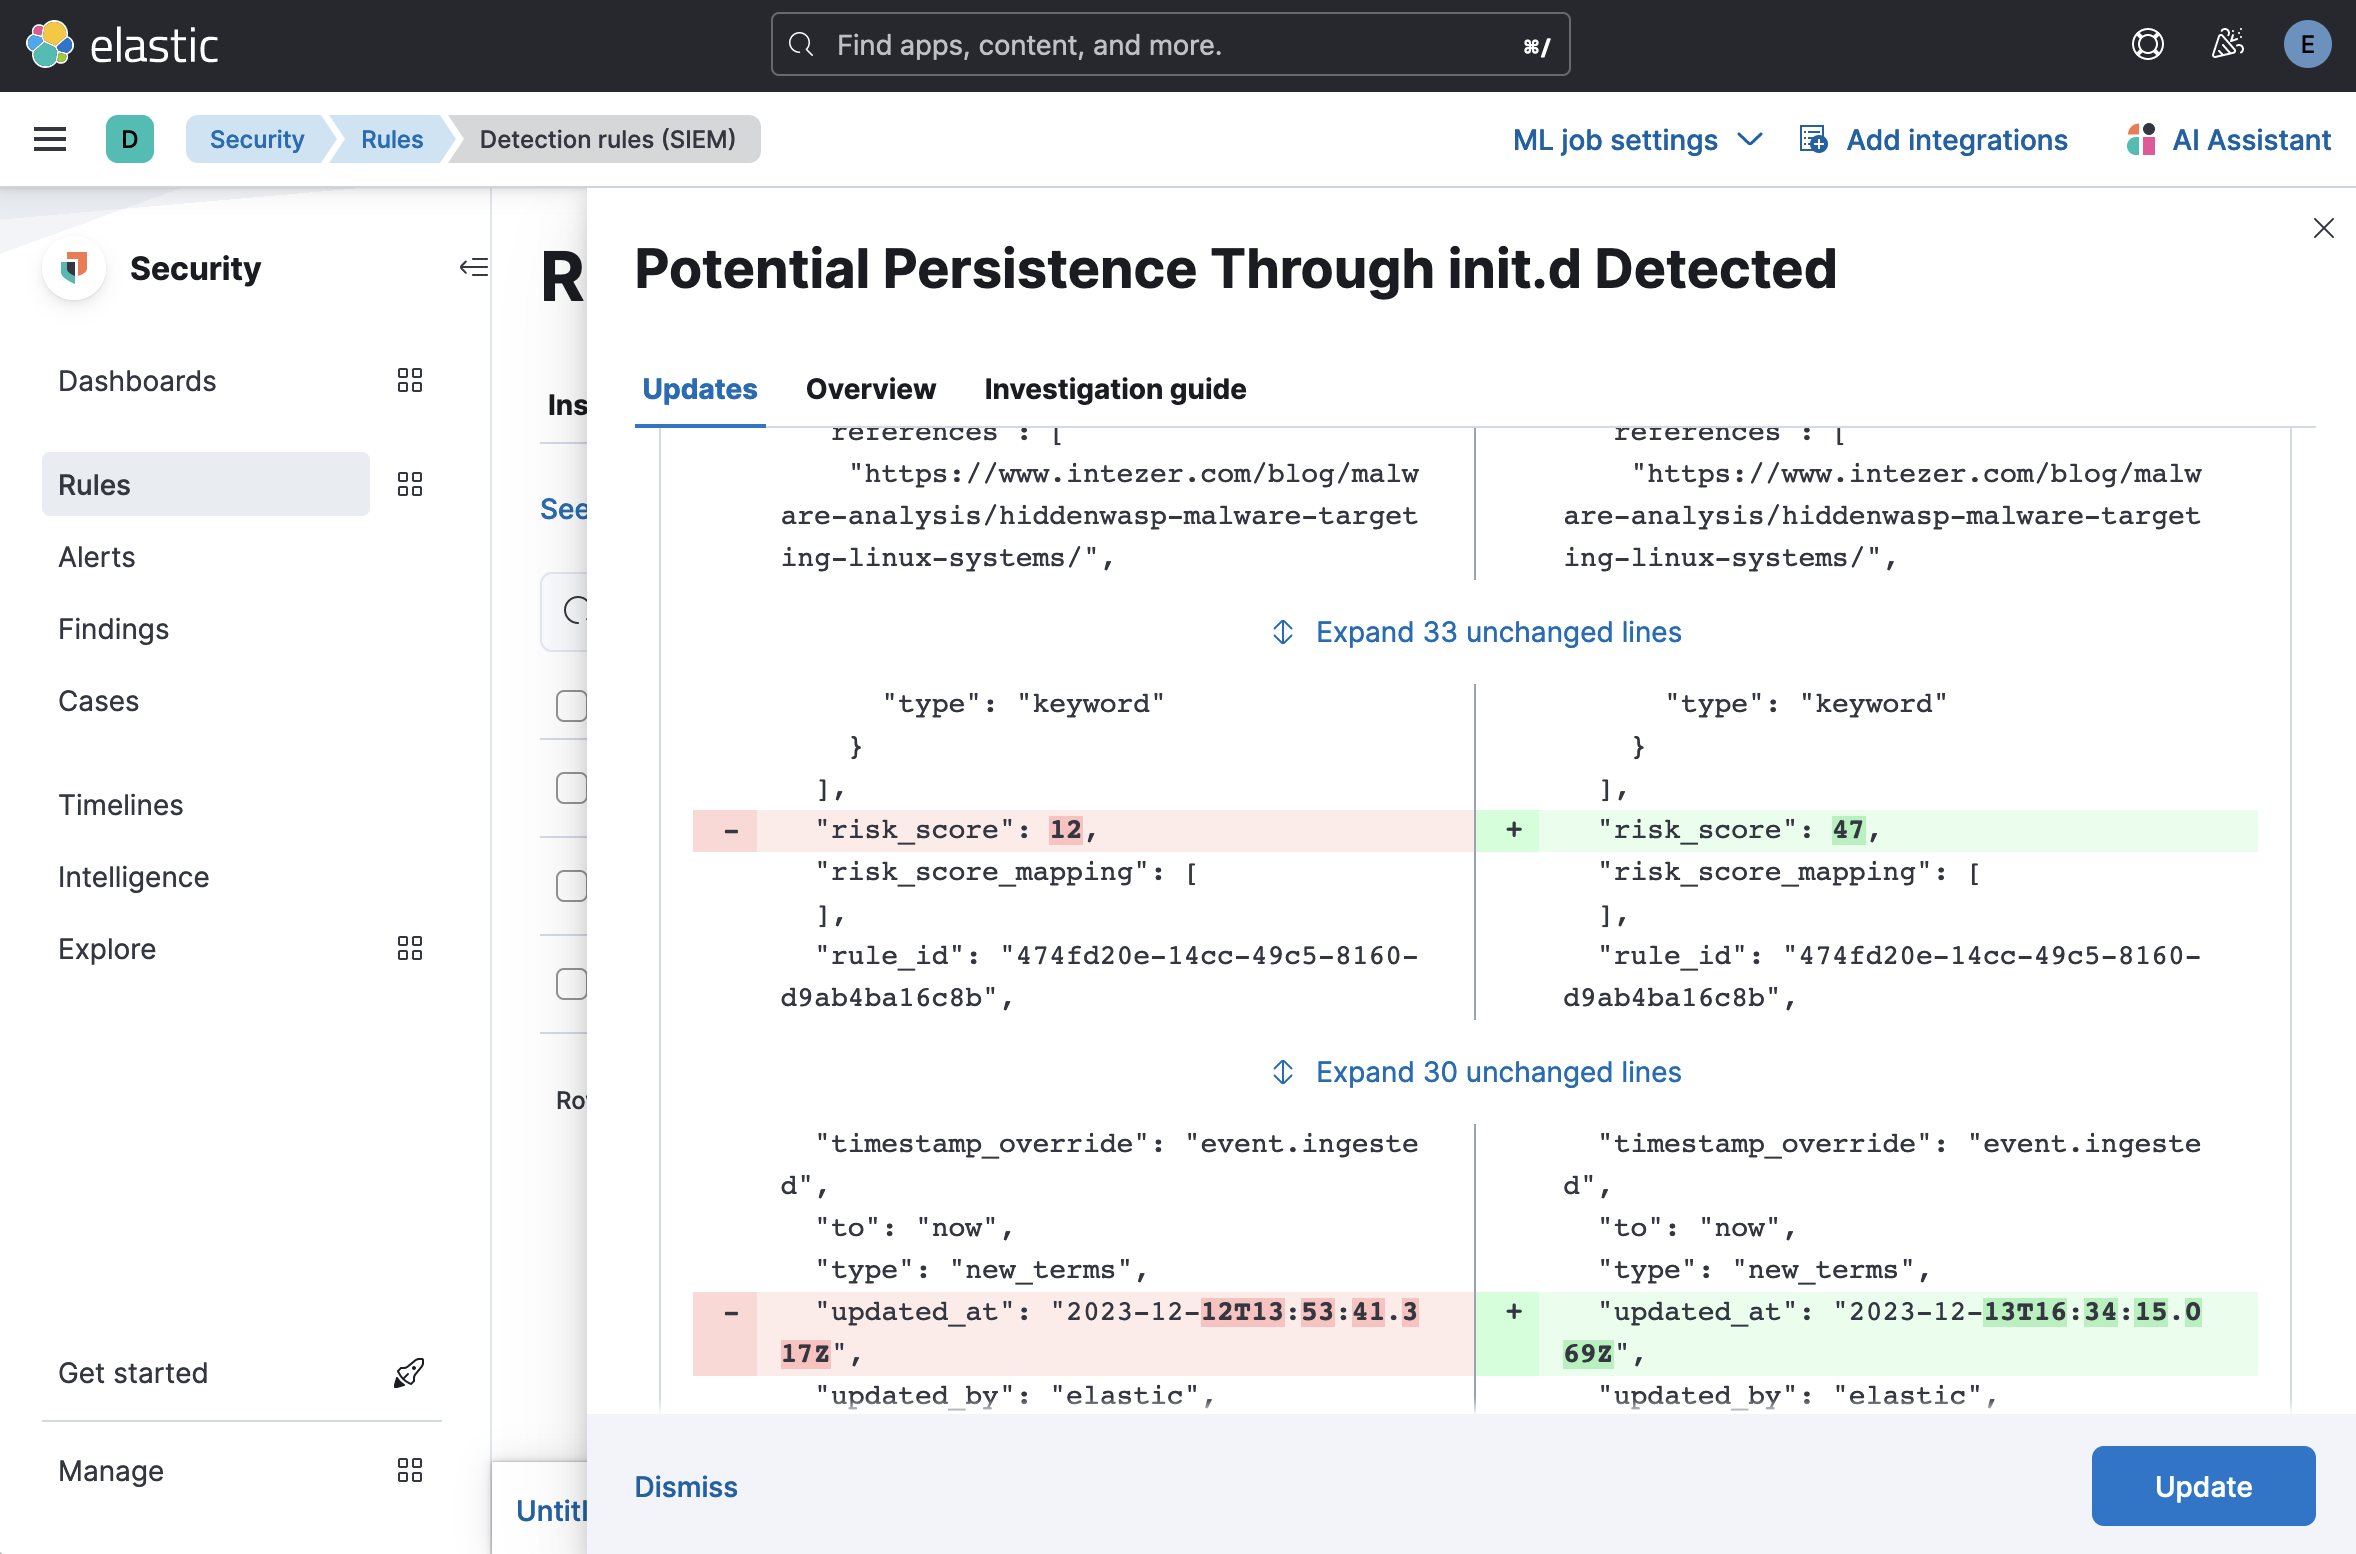Open Rules submenu grid icon

(410, 484)
